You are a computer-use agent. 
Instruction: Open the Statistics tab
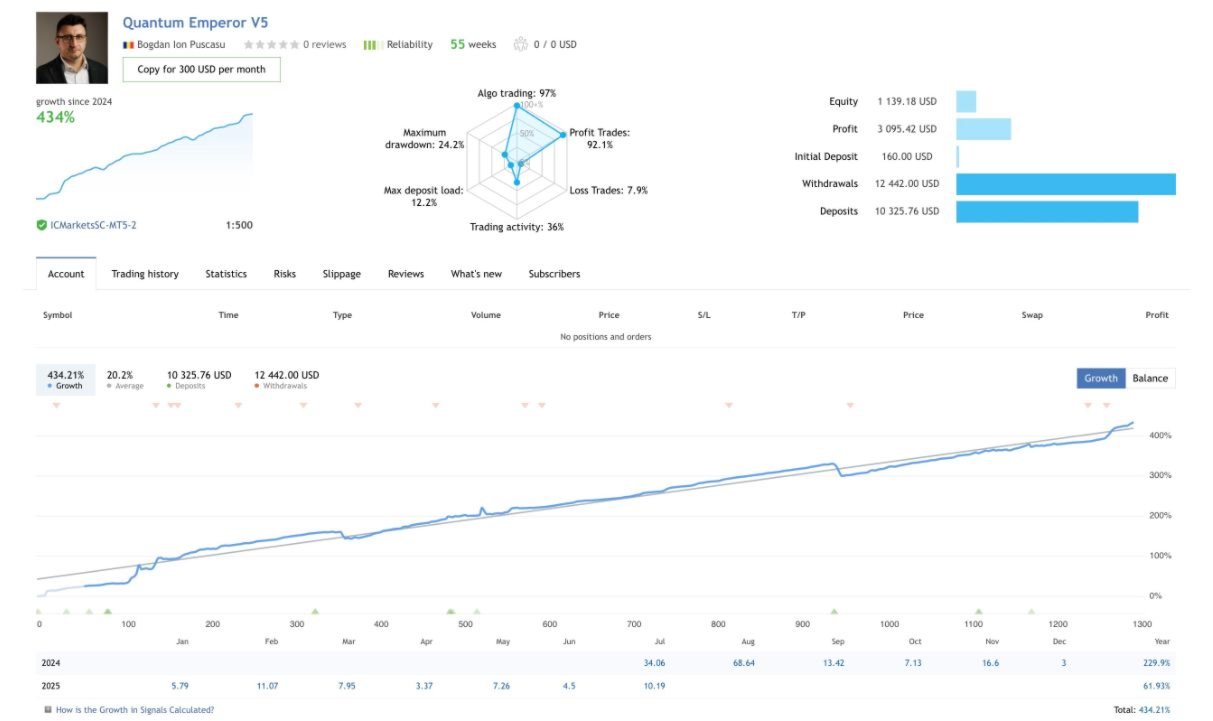[x=226, y=274]
